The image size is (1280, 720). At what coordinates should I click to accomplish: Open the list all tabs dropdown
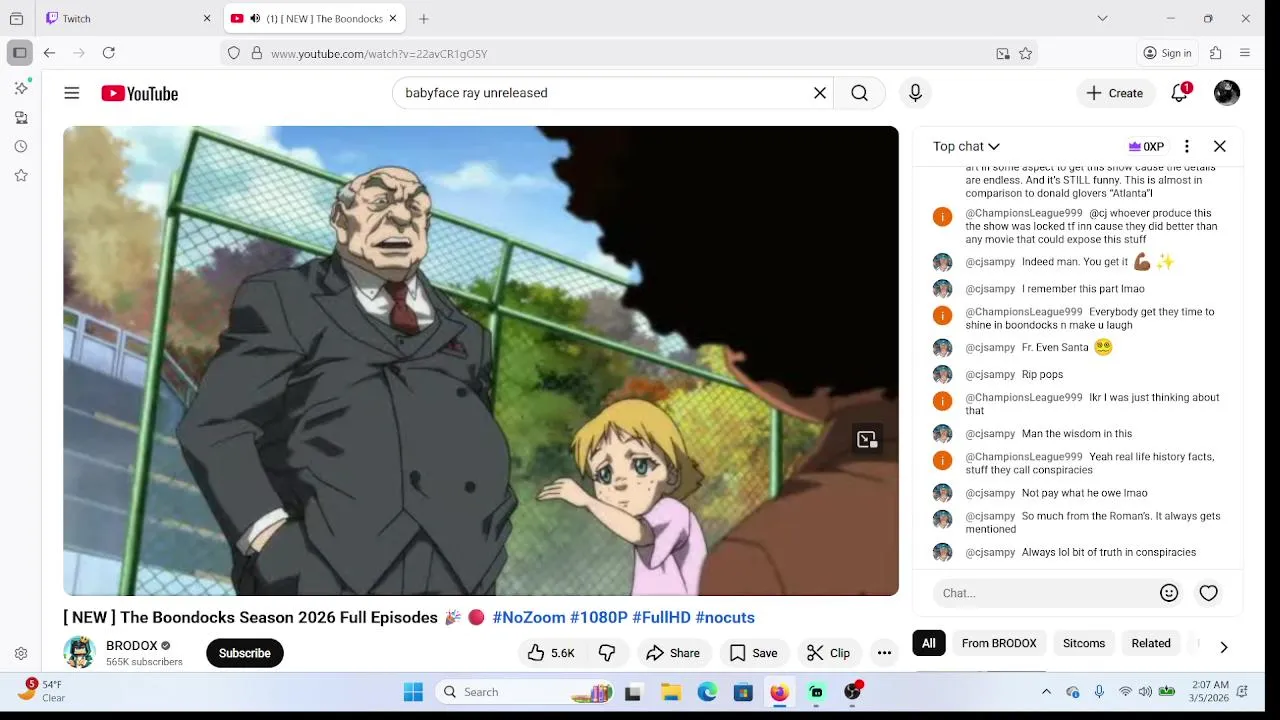tap(1102, 18)
